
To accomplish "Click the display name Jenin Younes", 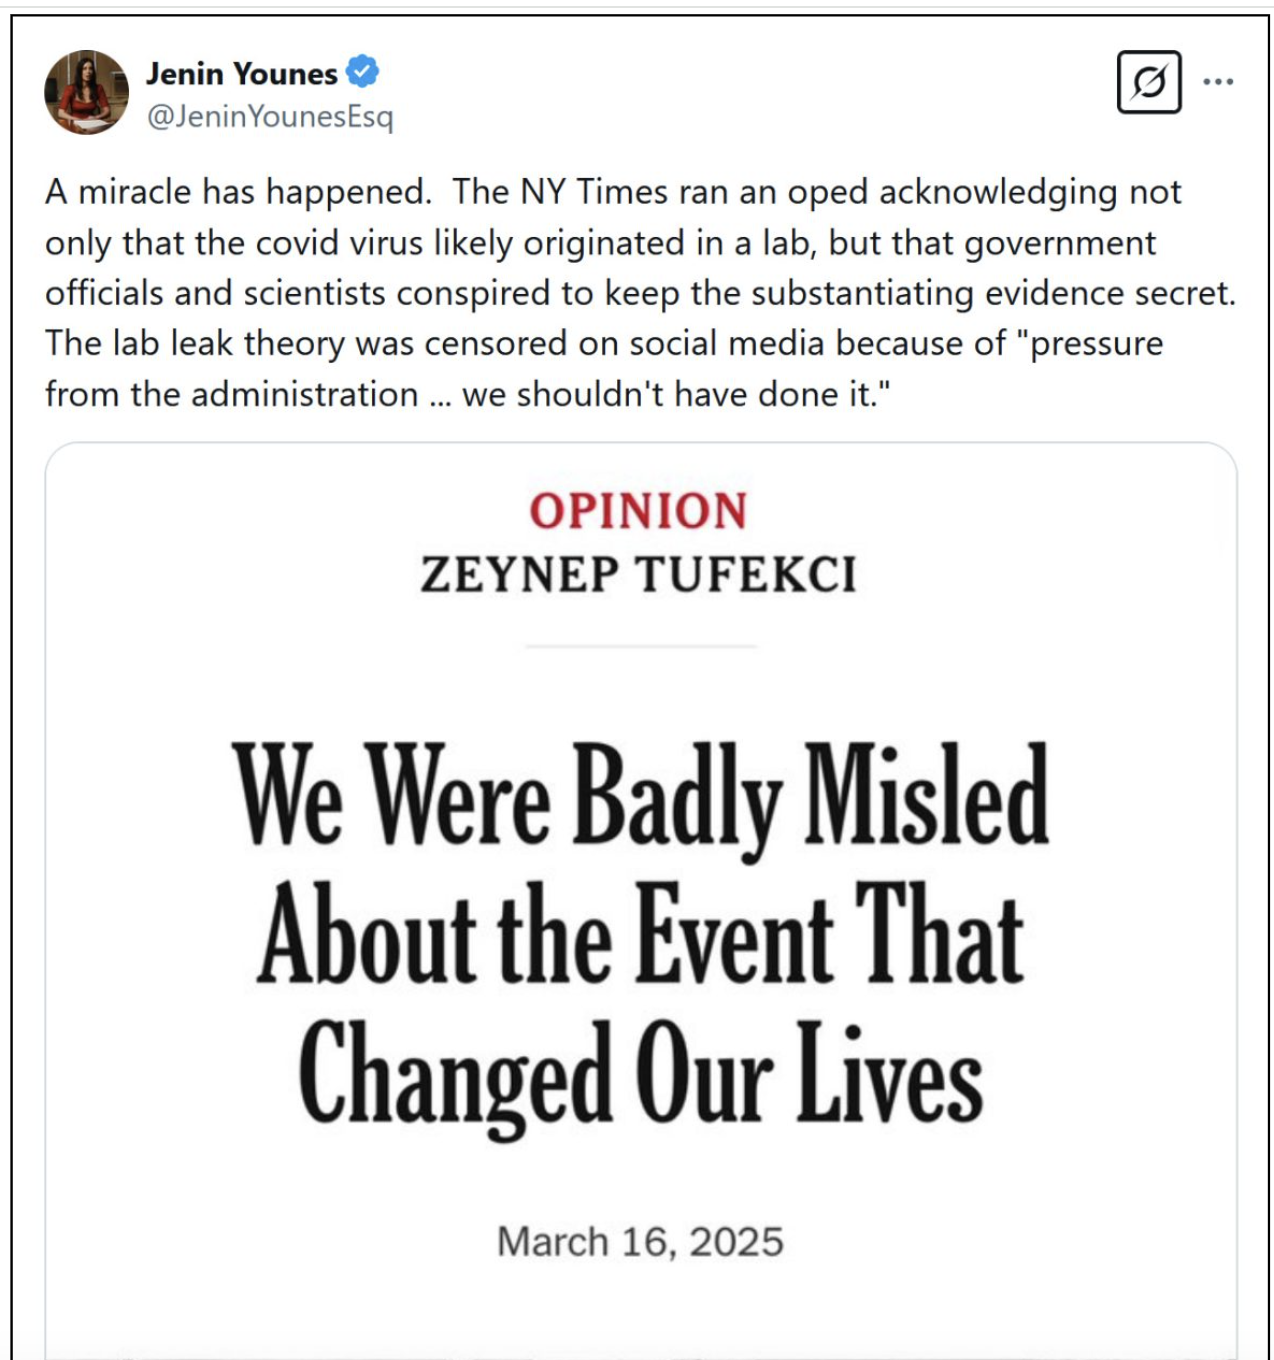I will pyautogui.click(x=242, y=73).
